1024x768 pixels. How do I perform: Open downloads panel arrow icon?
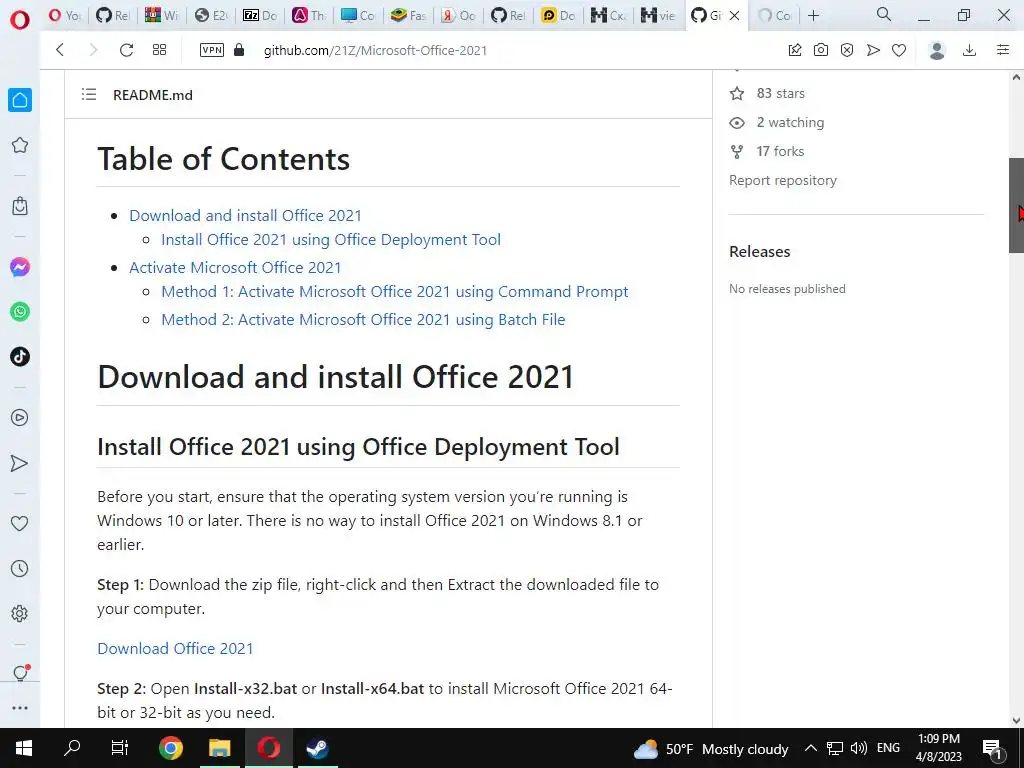click(970, 50)
